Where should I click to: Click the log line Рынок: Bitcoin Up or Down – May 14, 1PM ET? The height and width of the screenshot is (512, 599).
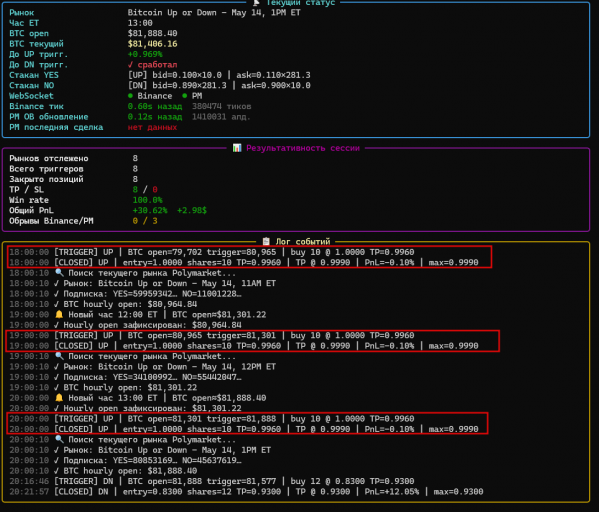[140, 450]
